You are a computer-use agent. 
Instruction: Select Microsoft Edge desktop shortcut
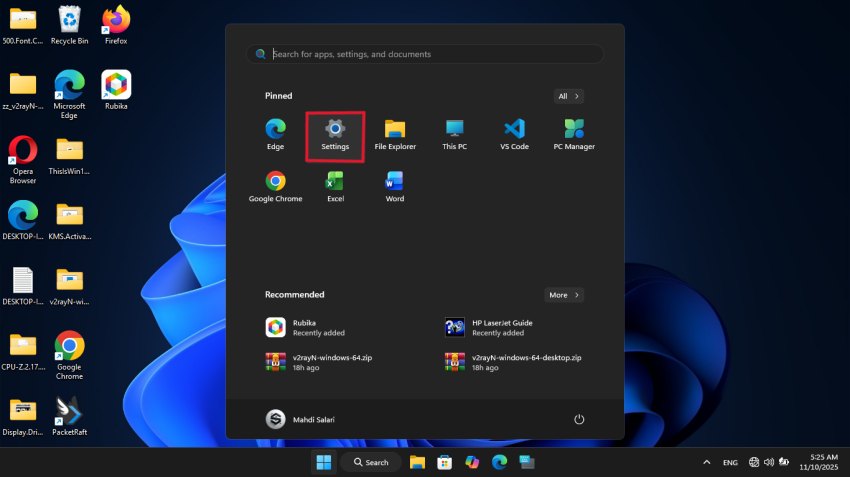tap(69, 94)
